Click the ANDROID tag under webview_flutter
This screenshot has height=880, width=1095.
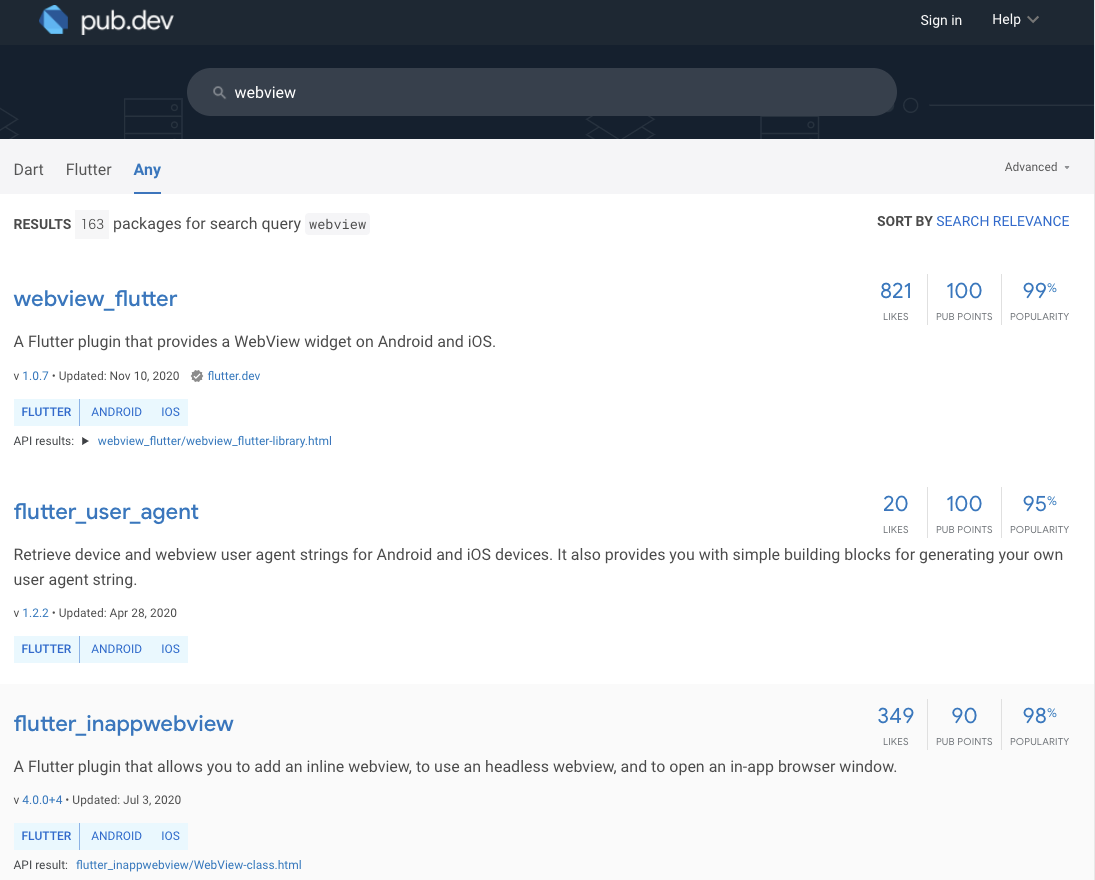point(117,412)
